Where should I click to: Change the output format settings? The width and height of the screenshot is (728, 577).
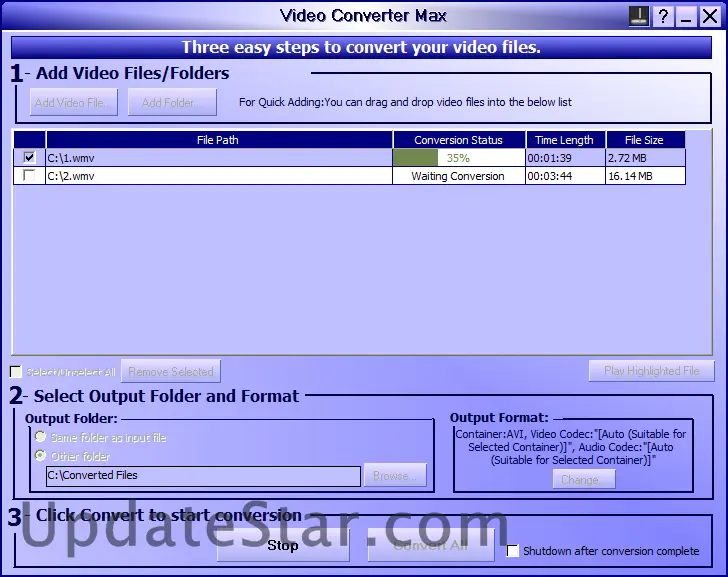pos(584,479)
